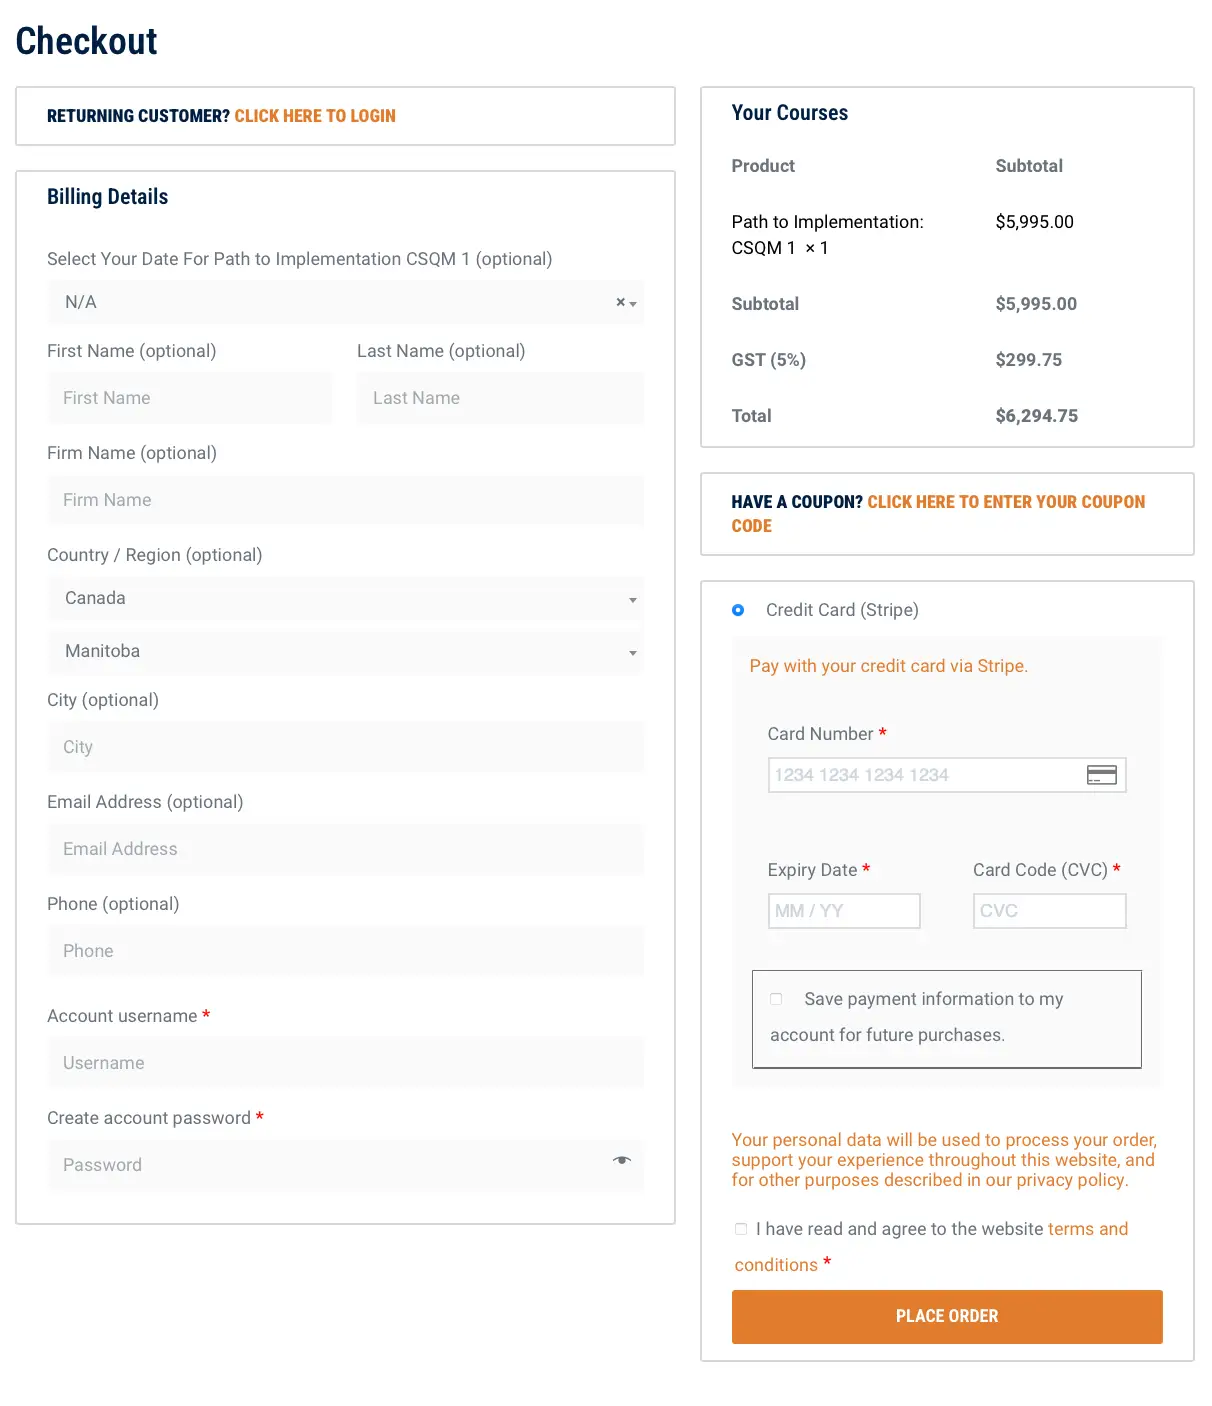Click into the Last Name field
Viewport: 1212px width, 1406px height.
500,398
